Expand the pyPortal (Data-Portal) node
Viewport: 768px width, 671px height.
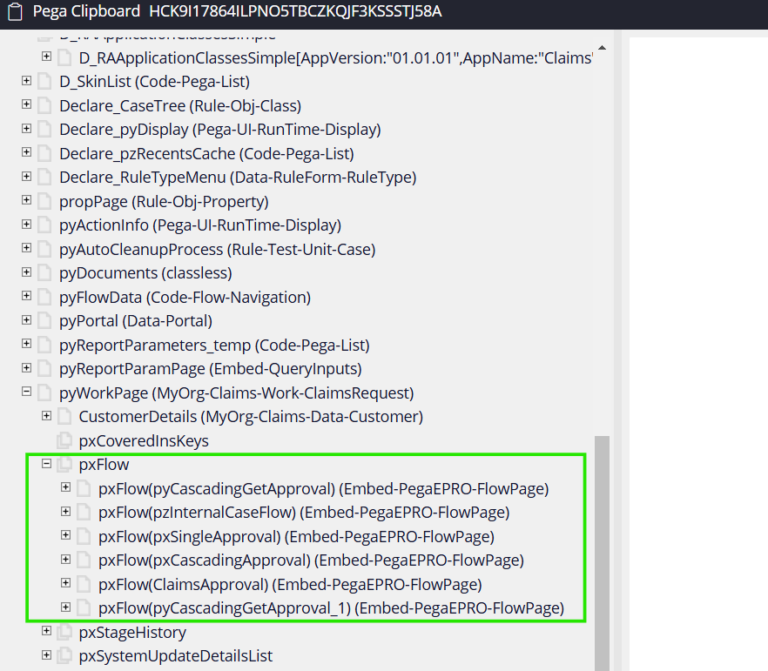(26, 320)
